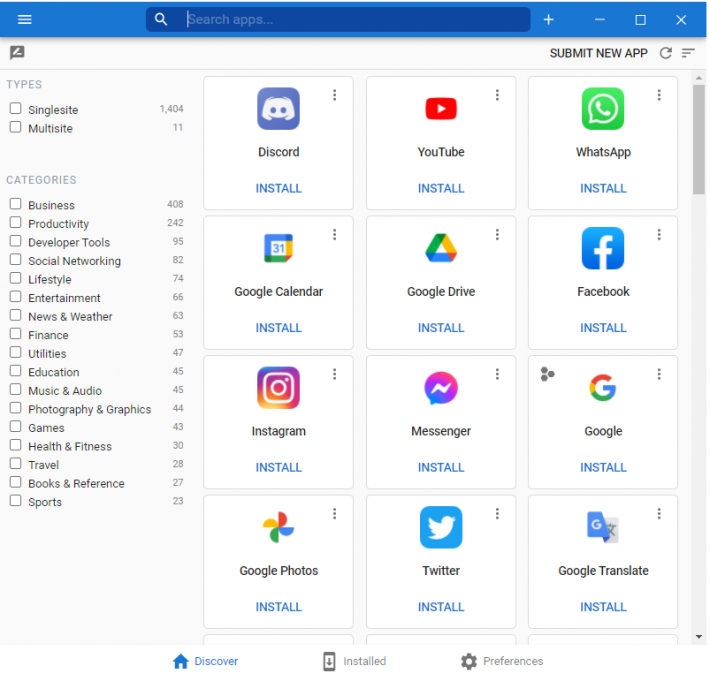Viewport: 710px width, 681px height.
Task: Check the Multisite type filter
Action: pyautogui.click(x=15, y=127)
